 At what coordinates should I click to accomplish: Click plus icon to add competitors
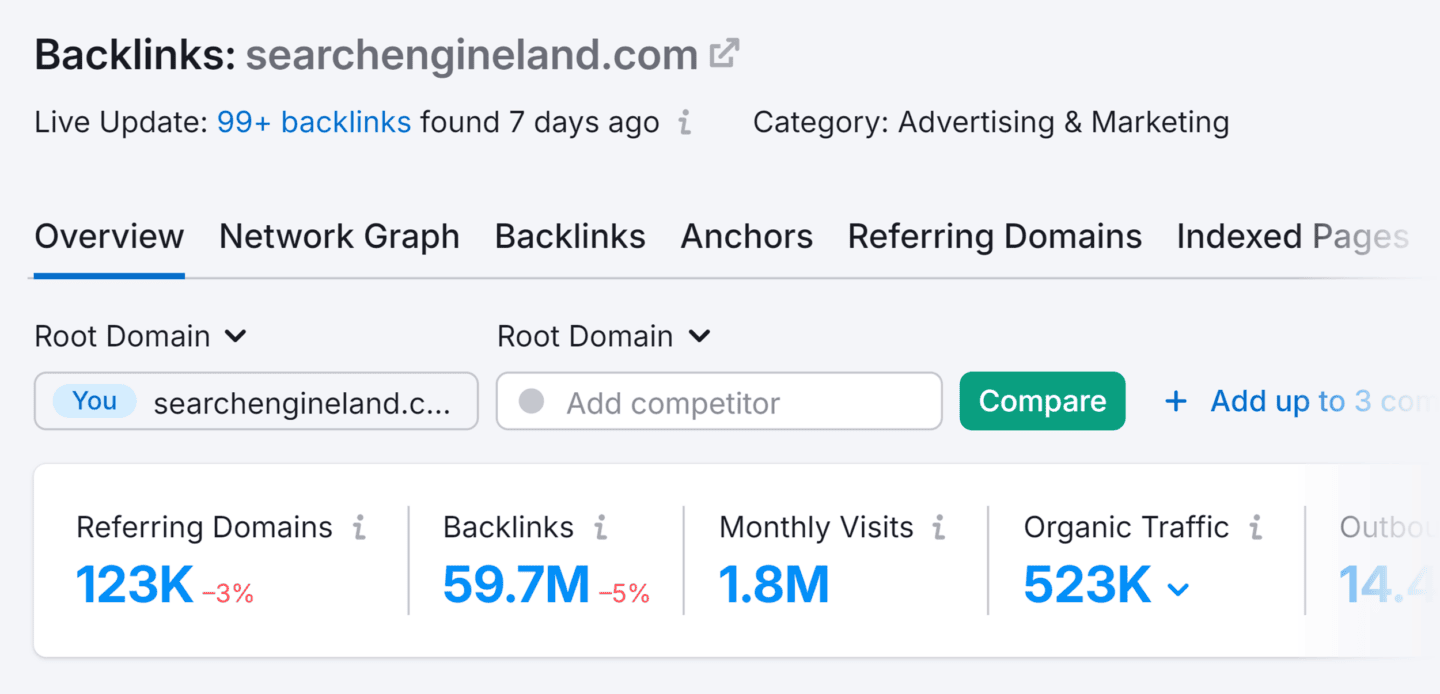click(1176, 402)
